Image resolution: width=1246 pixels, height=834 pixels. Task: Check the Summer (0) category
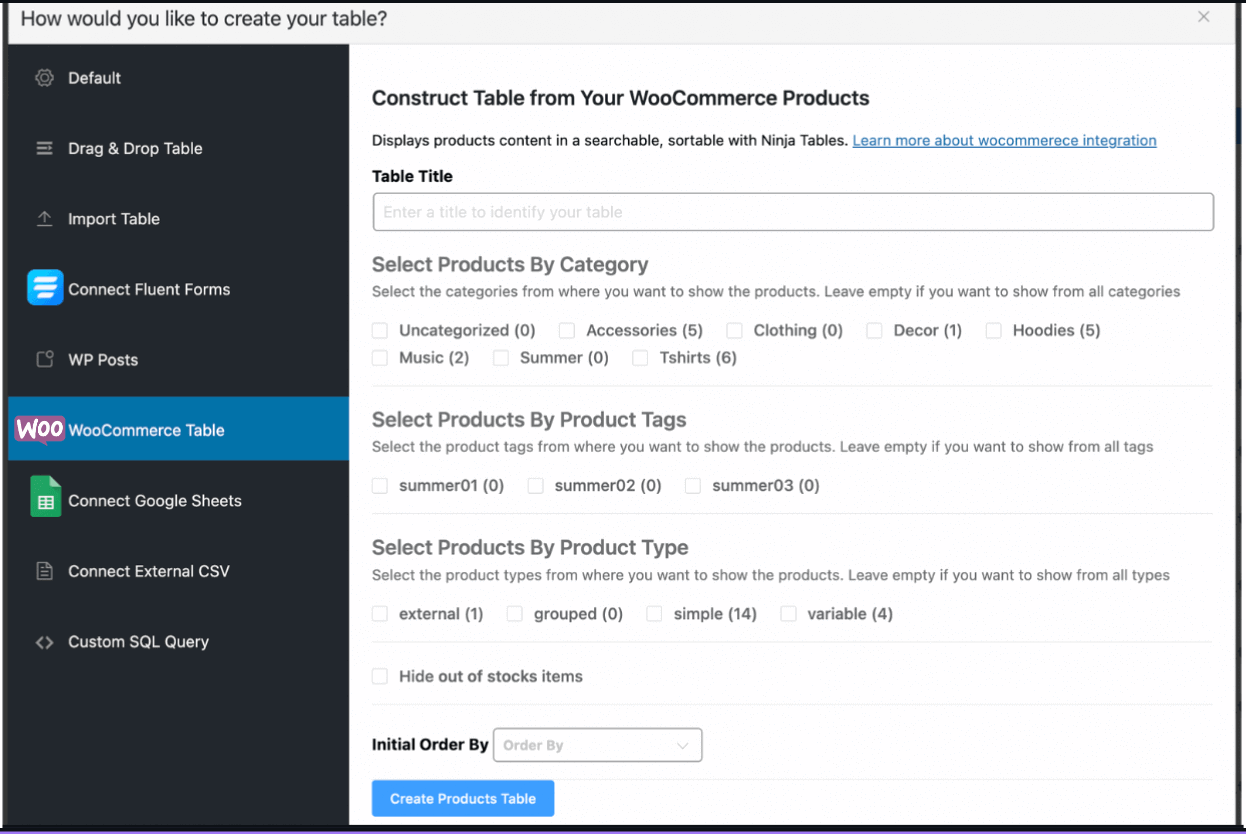[x=501, y=357]
